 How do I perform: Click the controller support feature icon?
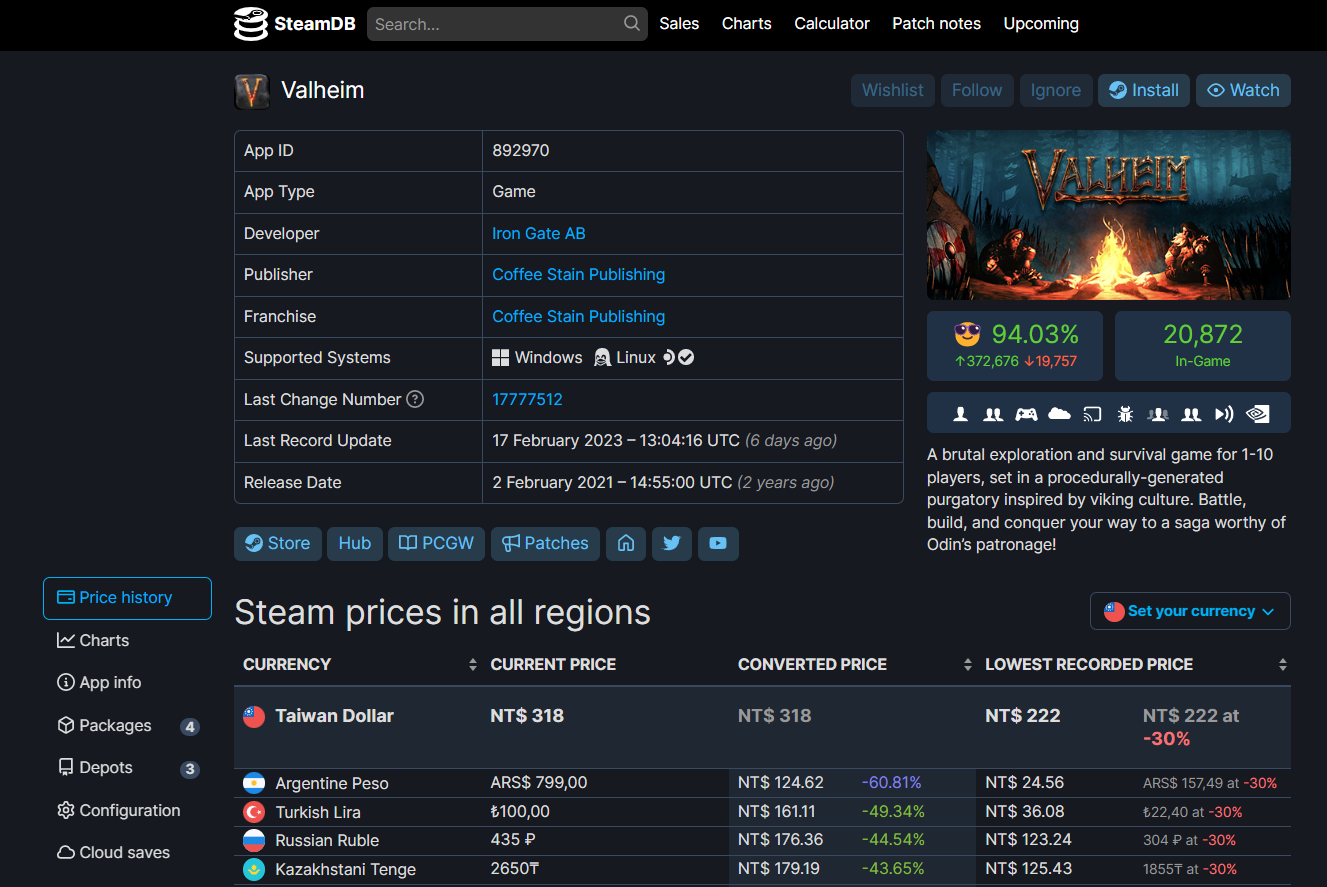coord(1026,413)
